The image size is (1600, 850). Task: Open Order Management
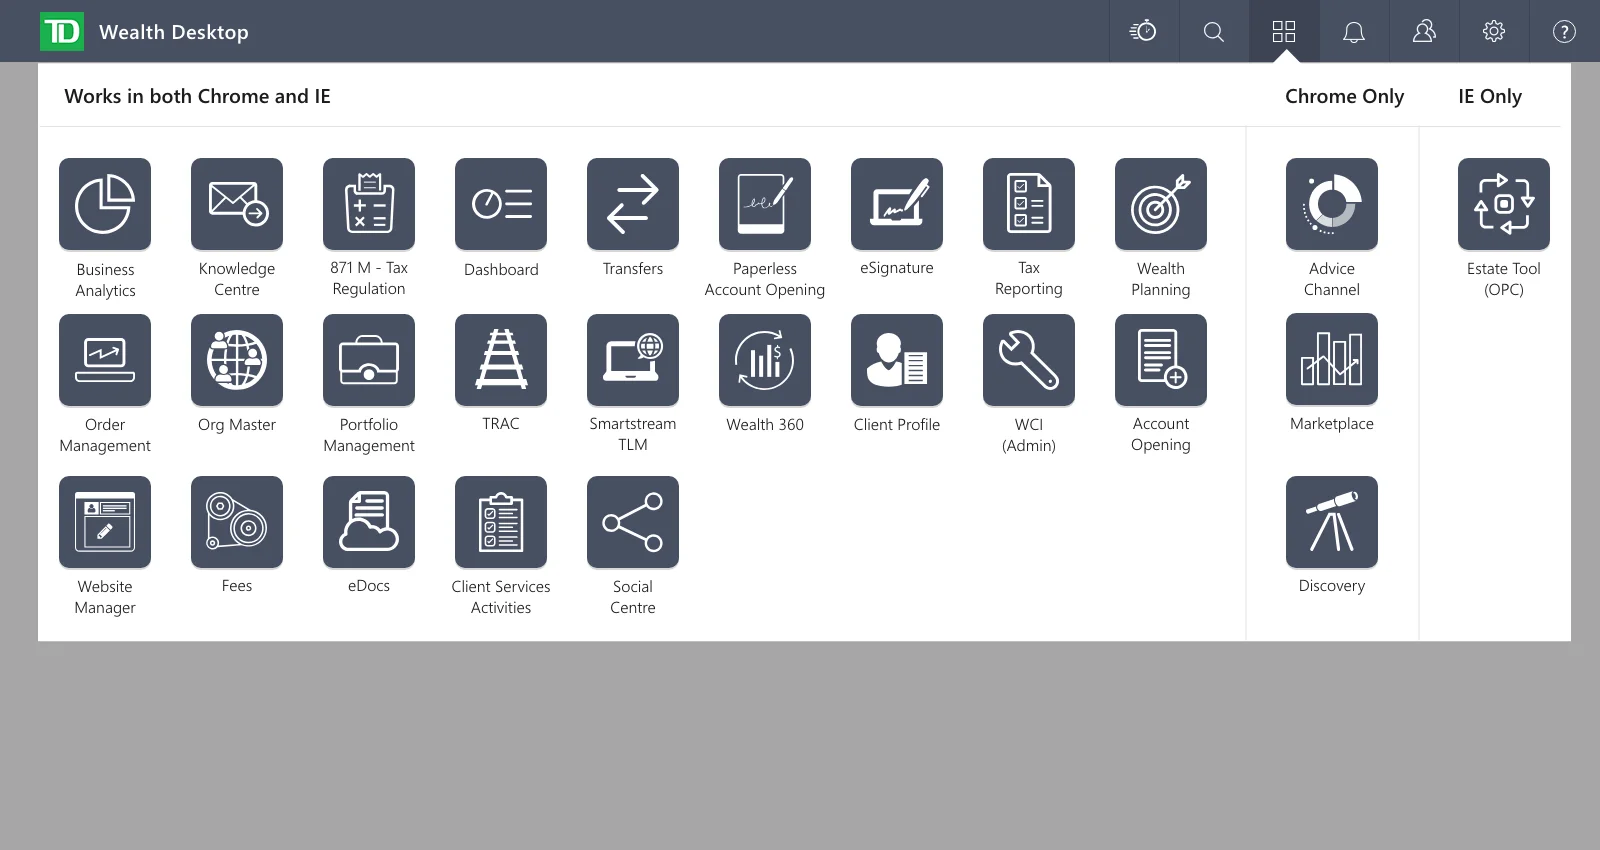click(105, 360)
